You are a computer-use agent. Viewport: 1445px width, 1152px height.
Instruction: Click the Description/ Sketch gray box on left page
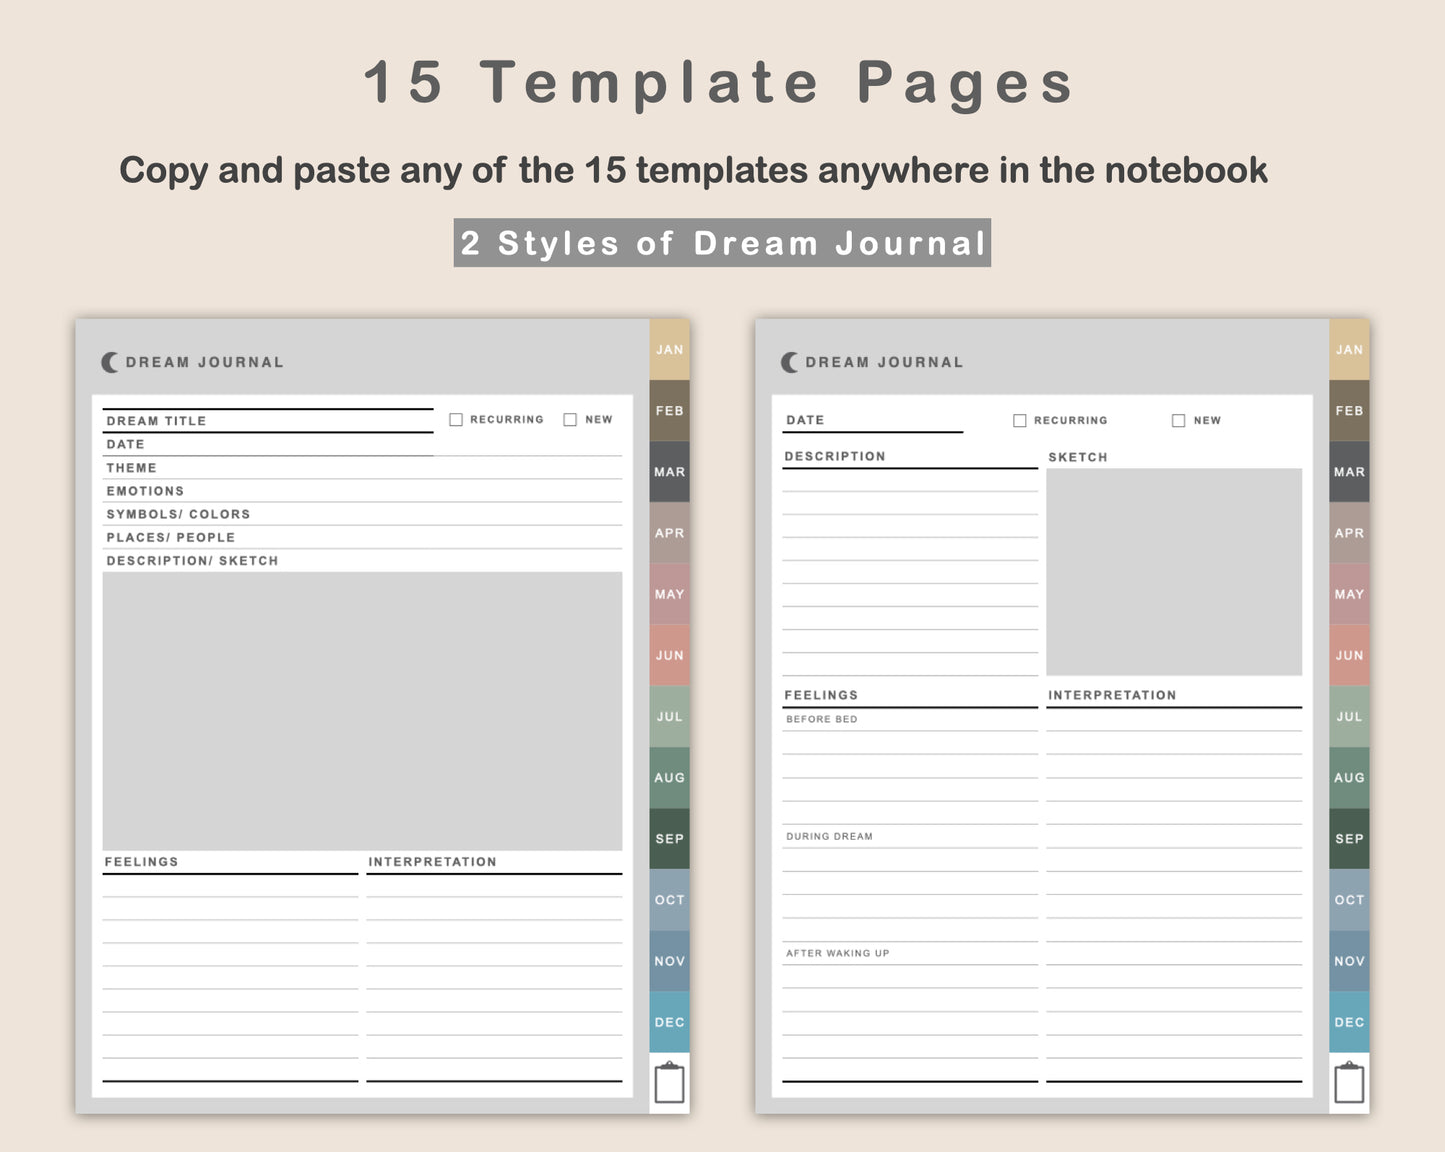tap(362, 711)
